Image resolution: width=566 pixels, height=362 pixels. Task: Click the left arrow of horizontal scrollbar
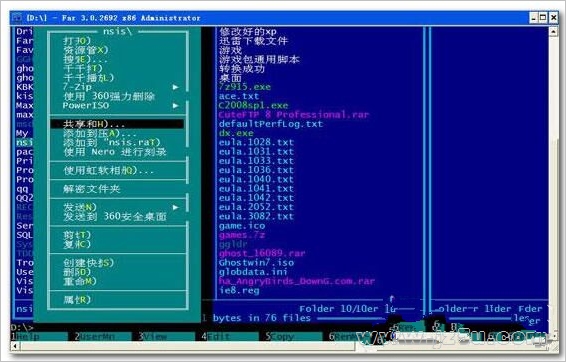tap(15, 346)
